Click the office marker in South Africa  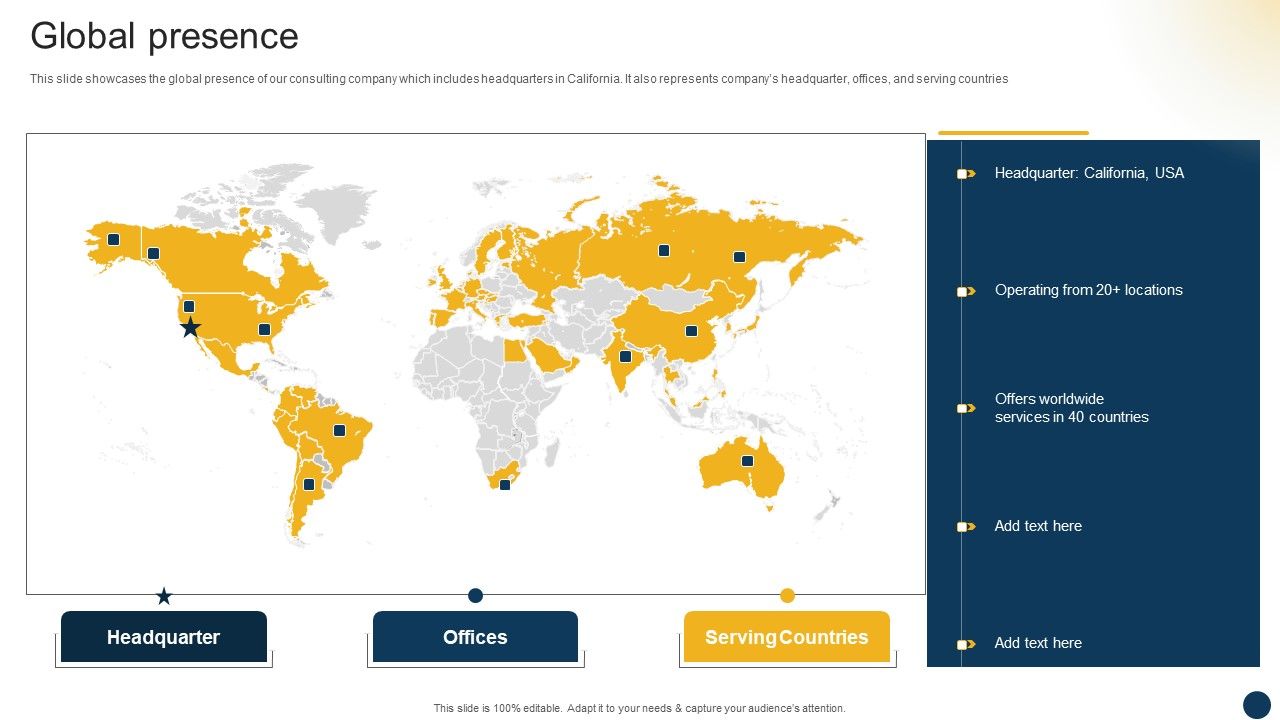pos(505,485)
